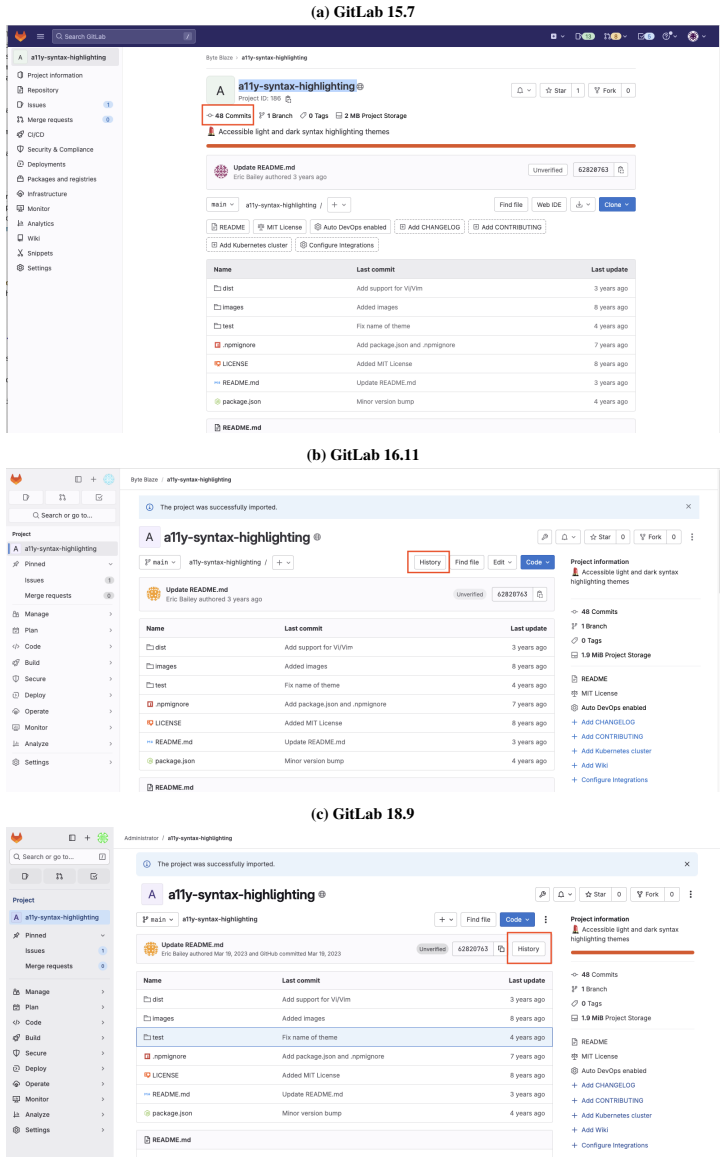Screen dimensions: 726x1163
Task: Open the merge requests icon in the 15.7 top bar
Action: tap(615, 36)
